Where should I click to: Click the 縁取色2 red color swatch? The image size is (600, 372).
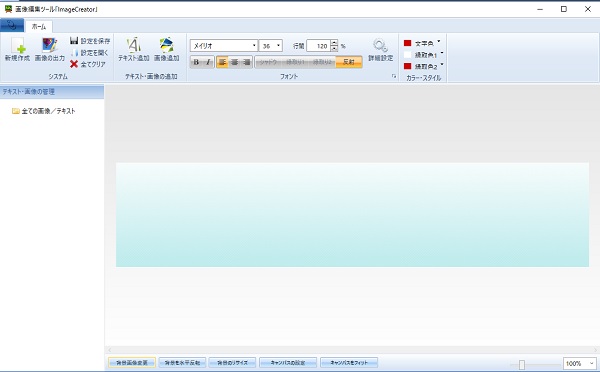click(408, 66)
